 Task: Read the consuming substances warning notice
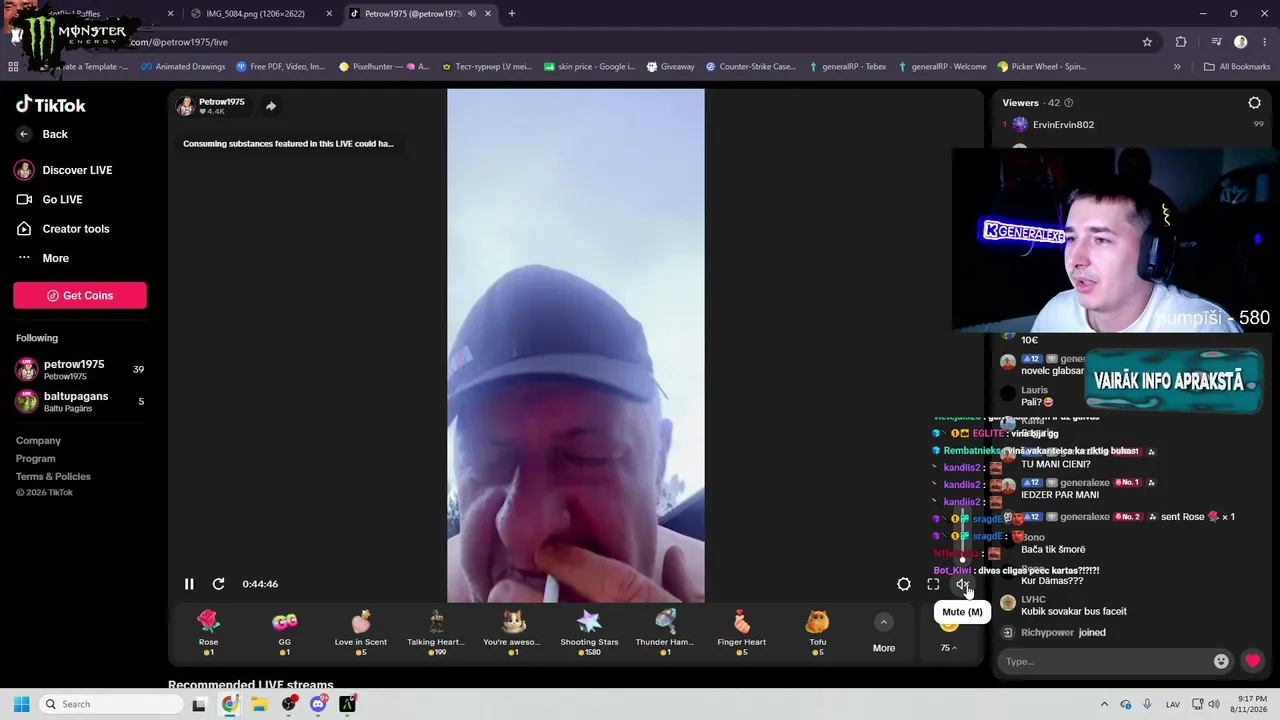(x=288, y=144)
